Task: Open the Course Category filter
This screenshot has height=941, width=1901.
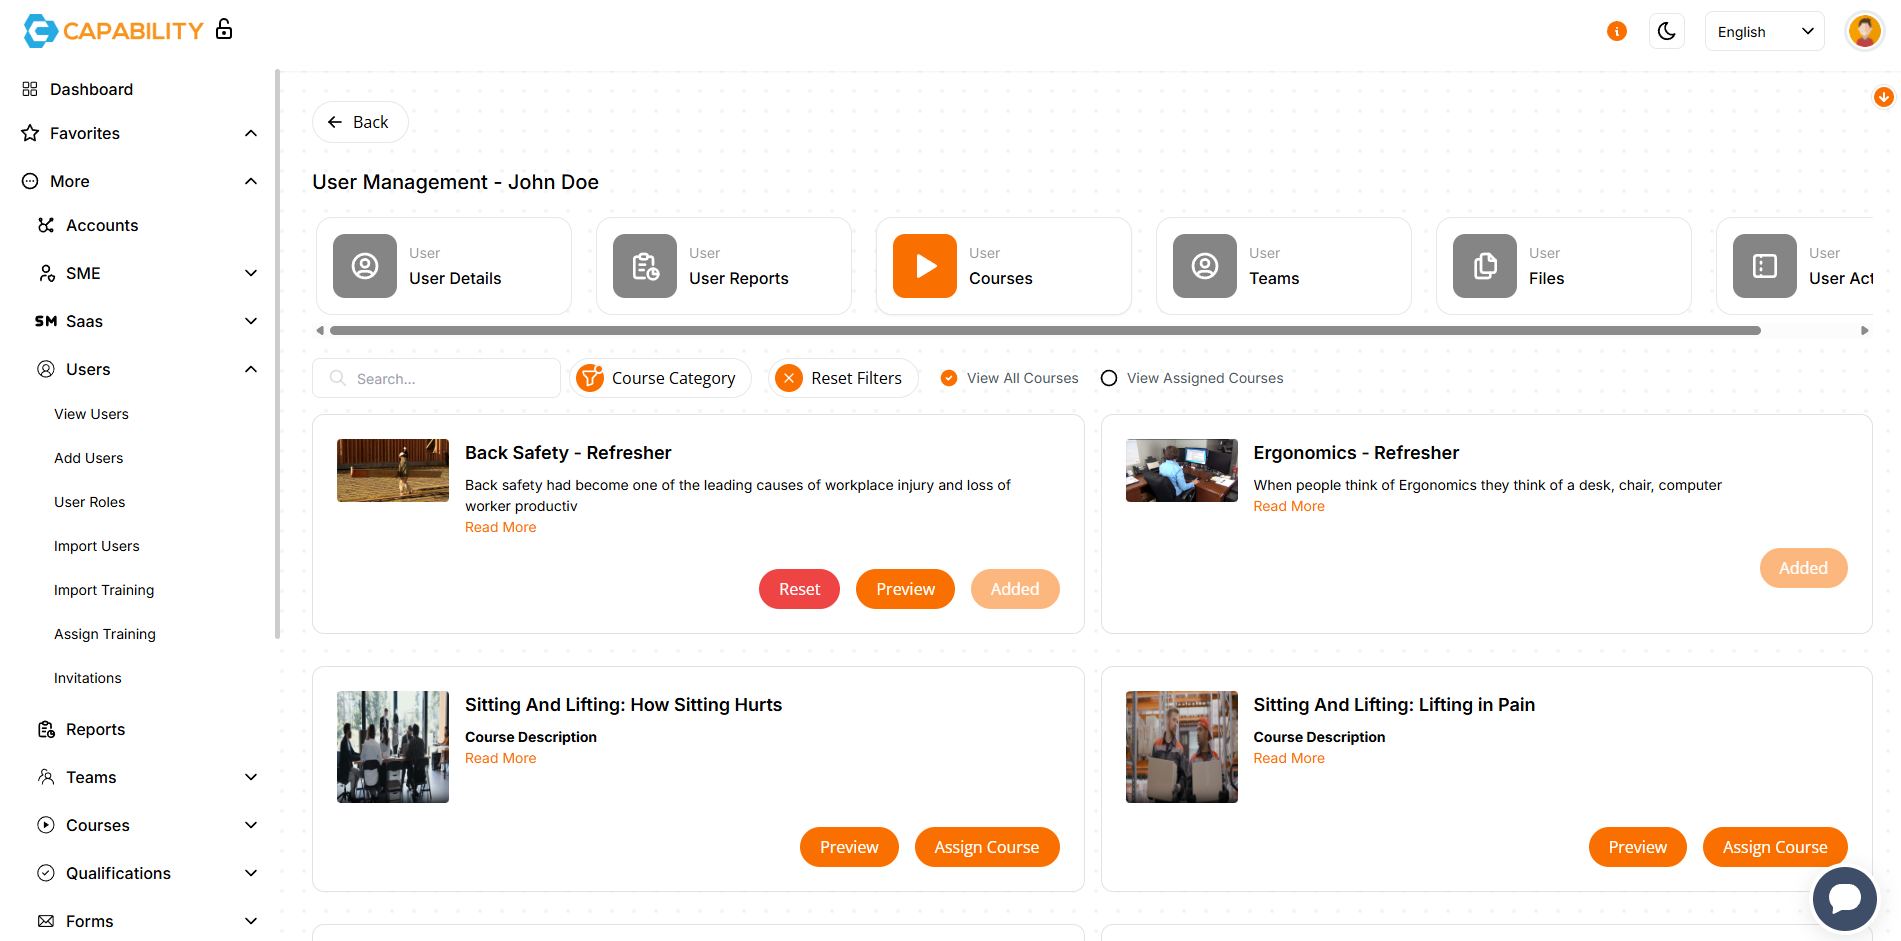Action: coord(660,378)
